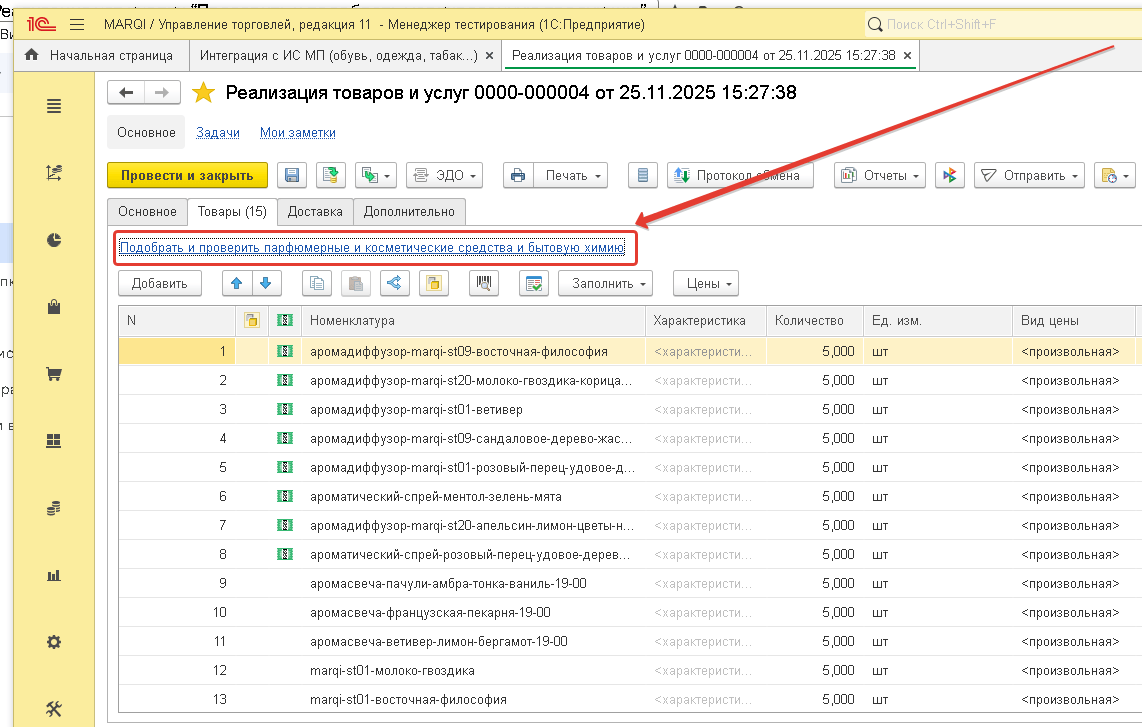Open the Отчеты dropdown menu
Screen dimensions: 1142x727
click(x=880, y=175)
